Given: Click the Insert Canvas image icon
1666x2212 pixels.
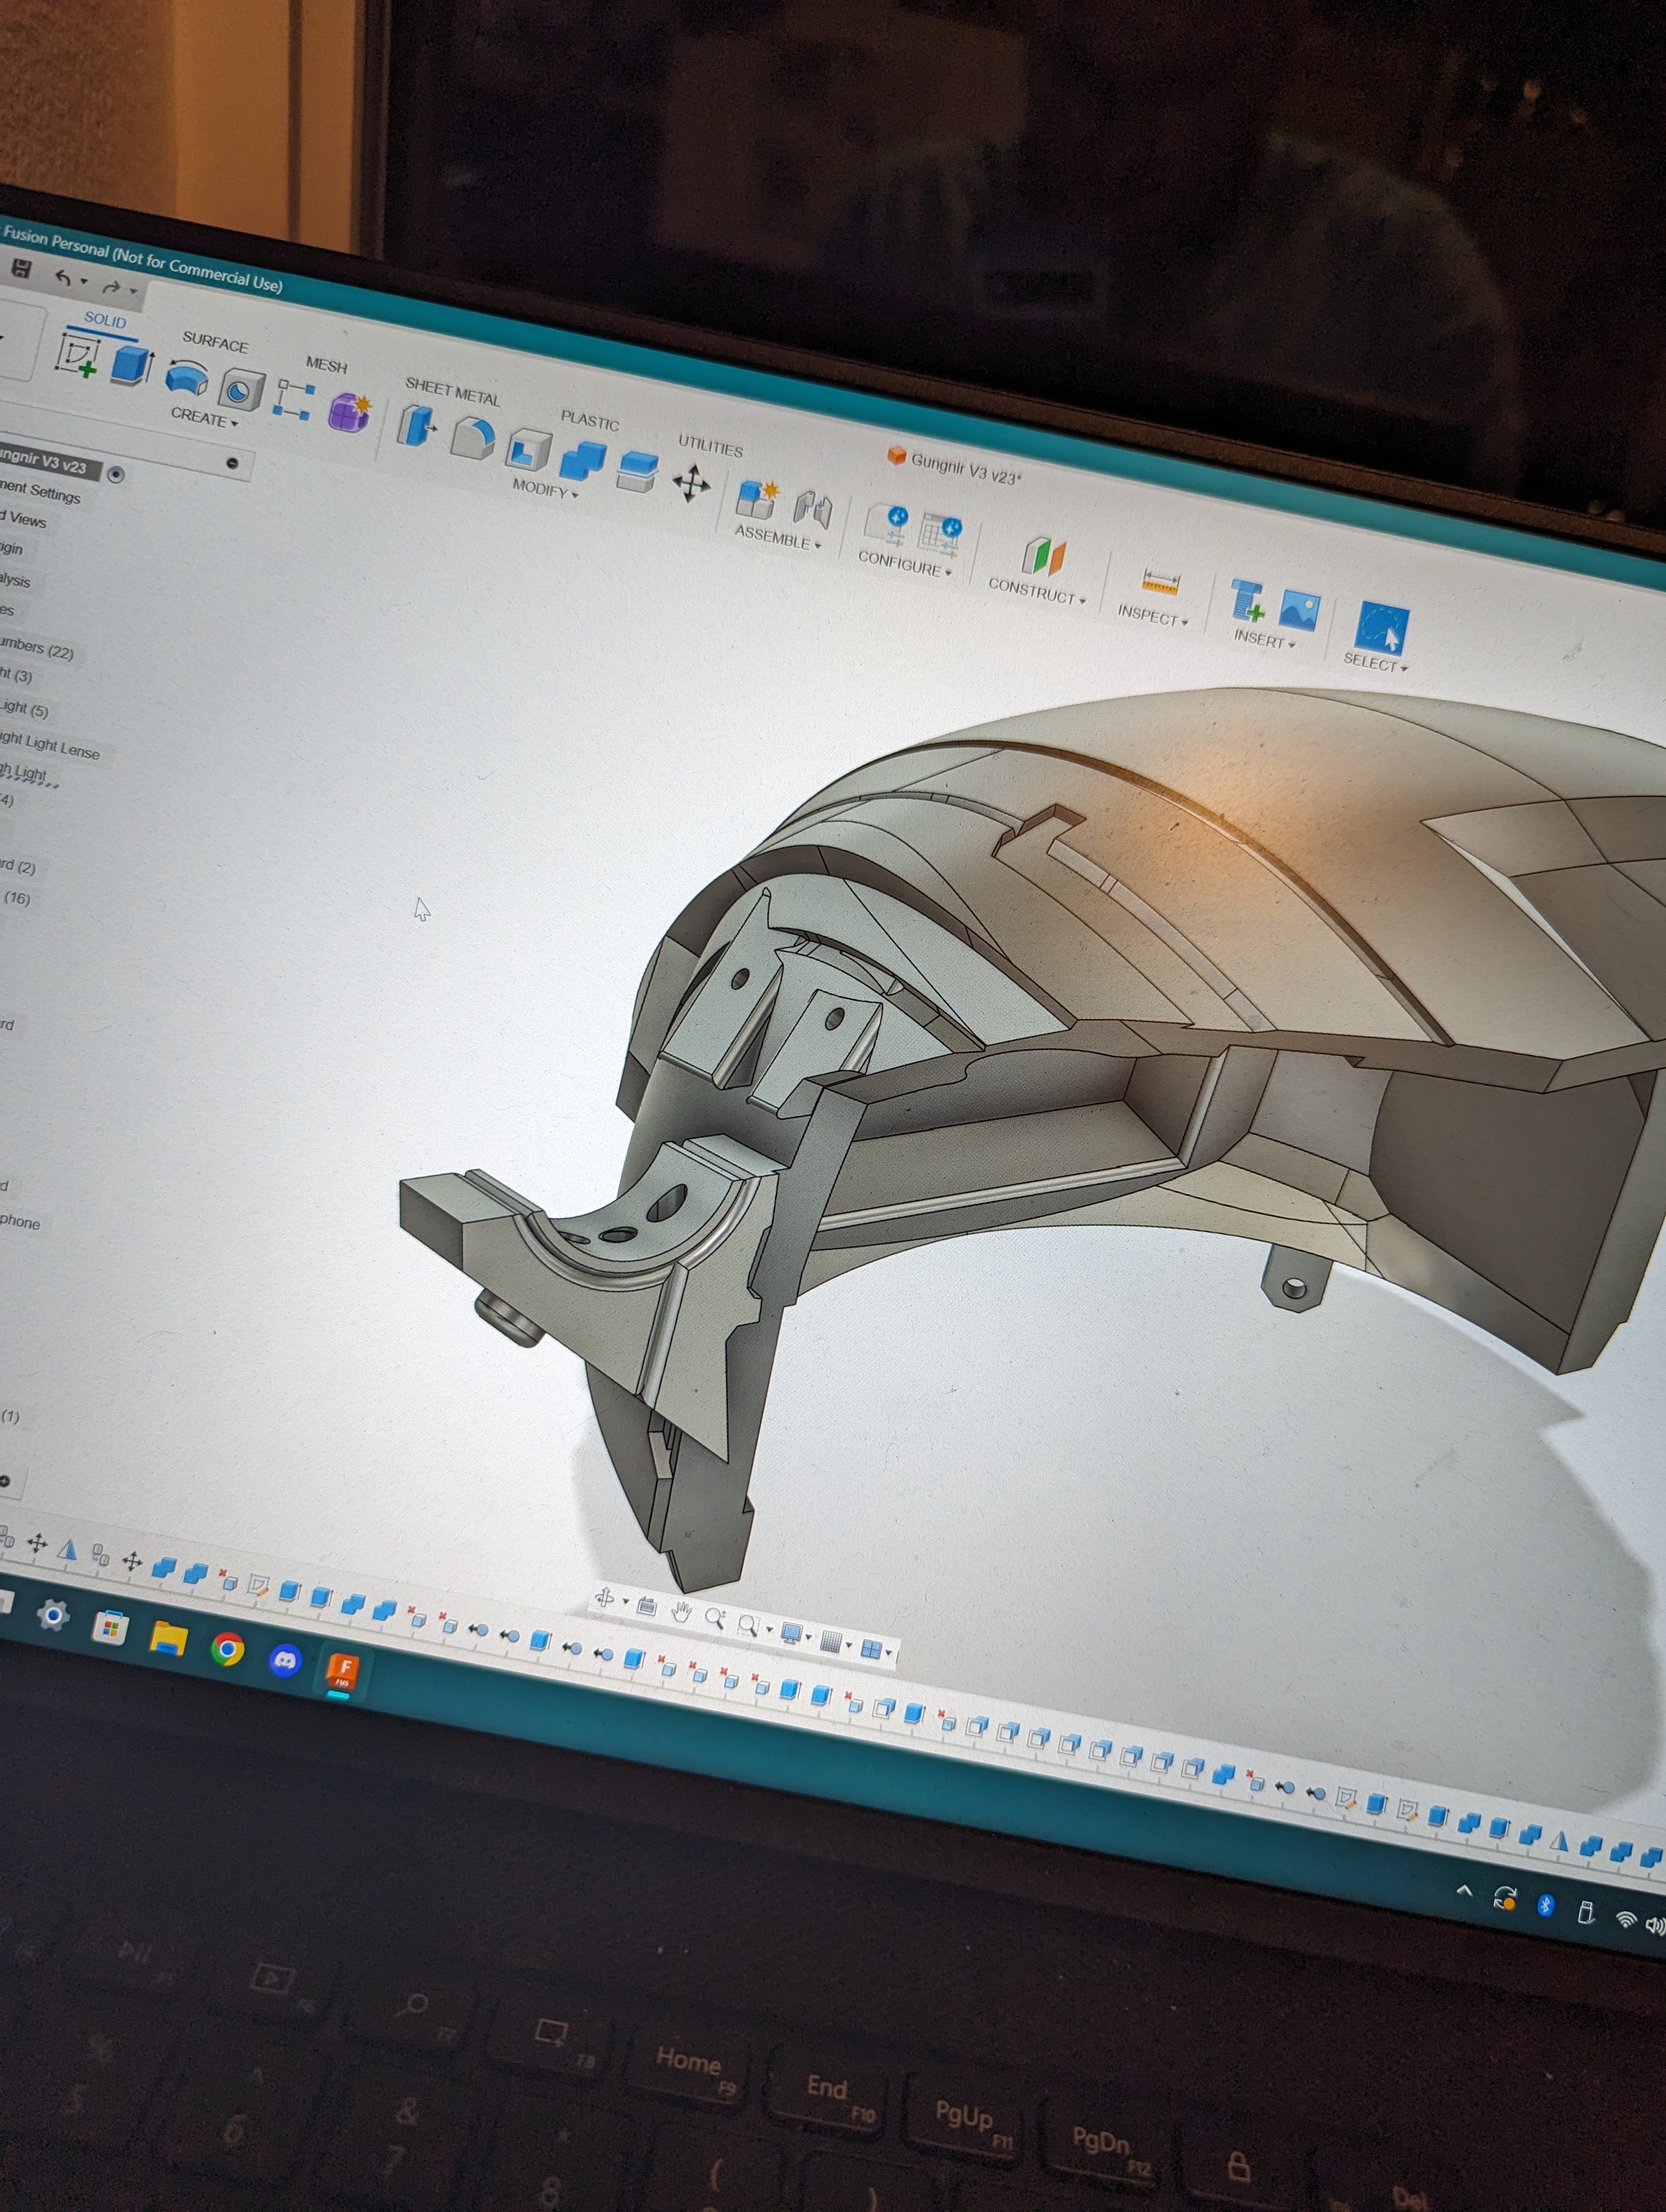Looking at the screenshot, I should [1299, 611].
